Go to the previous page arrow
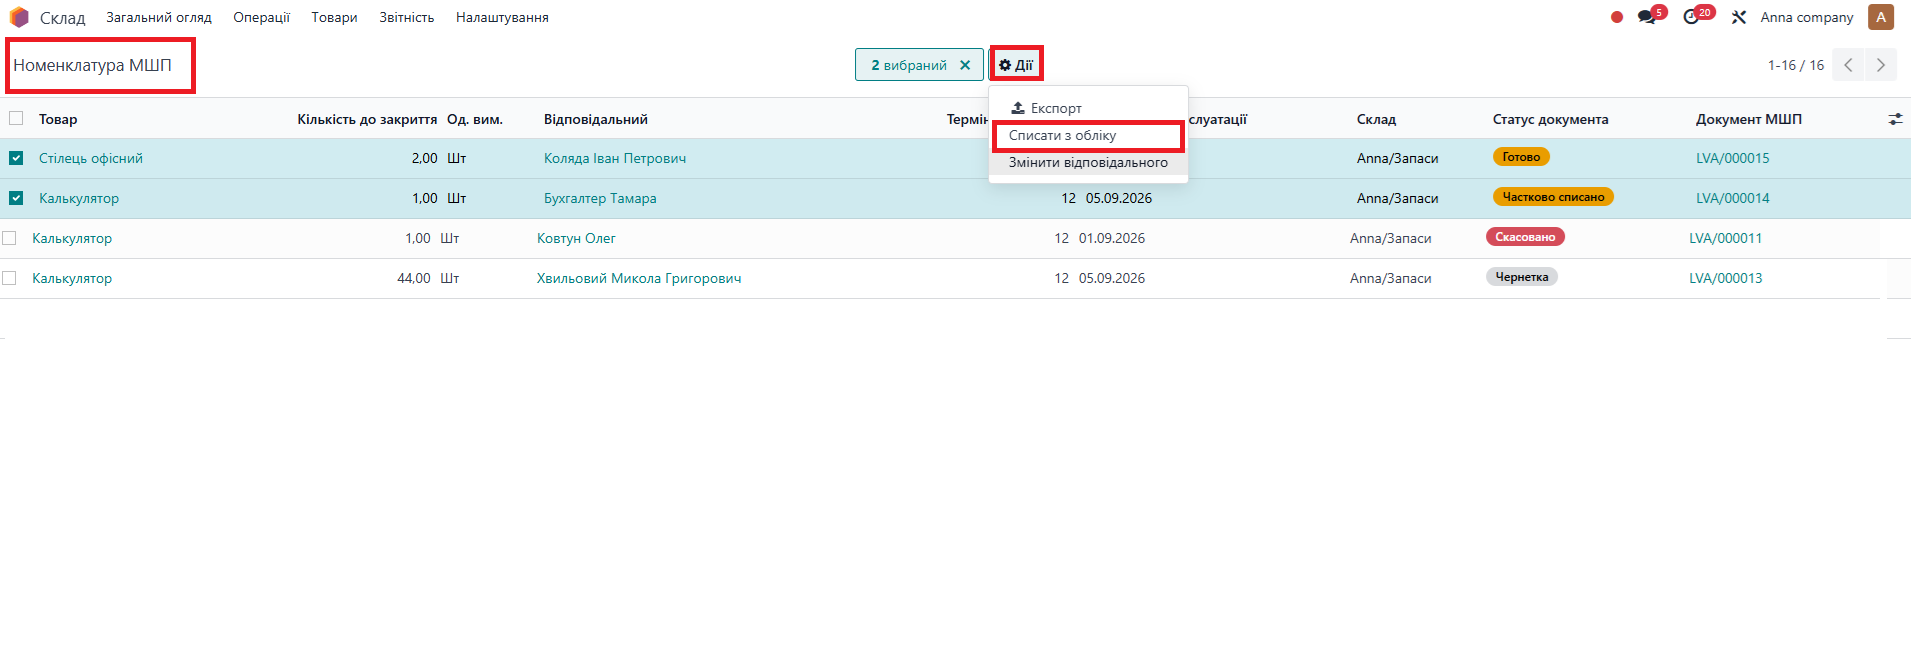Screen dimensions: 1911x672 1849,65
